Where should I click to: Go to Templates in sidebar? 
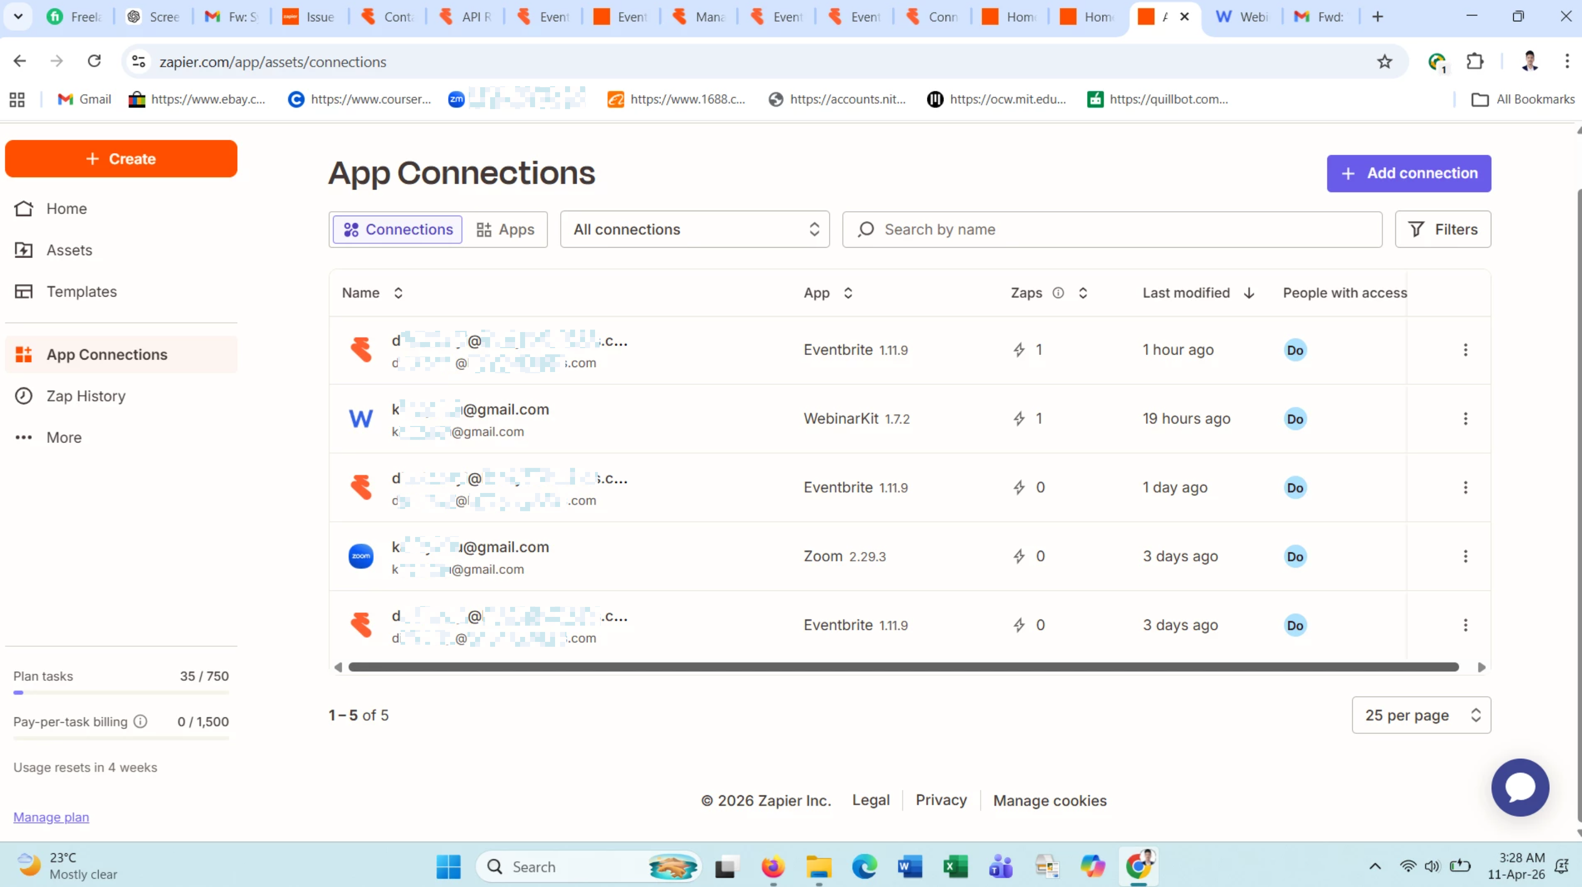[x=81, y=292]
